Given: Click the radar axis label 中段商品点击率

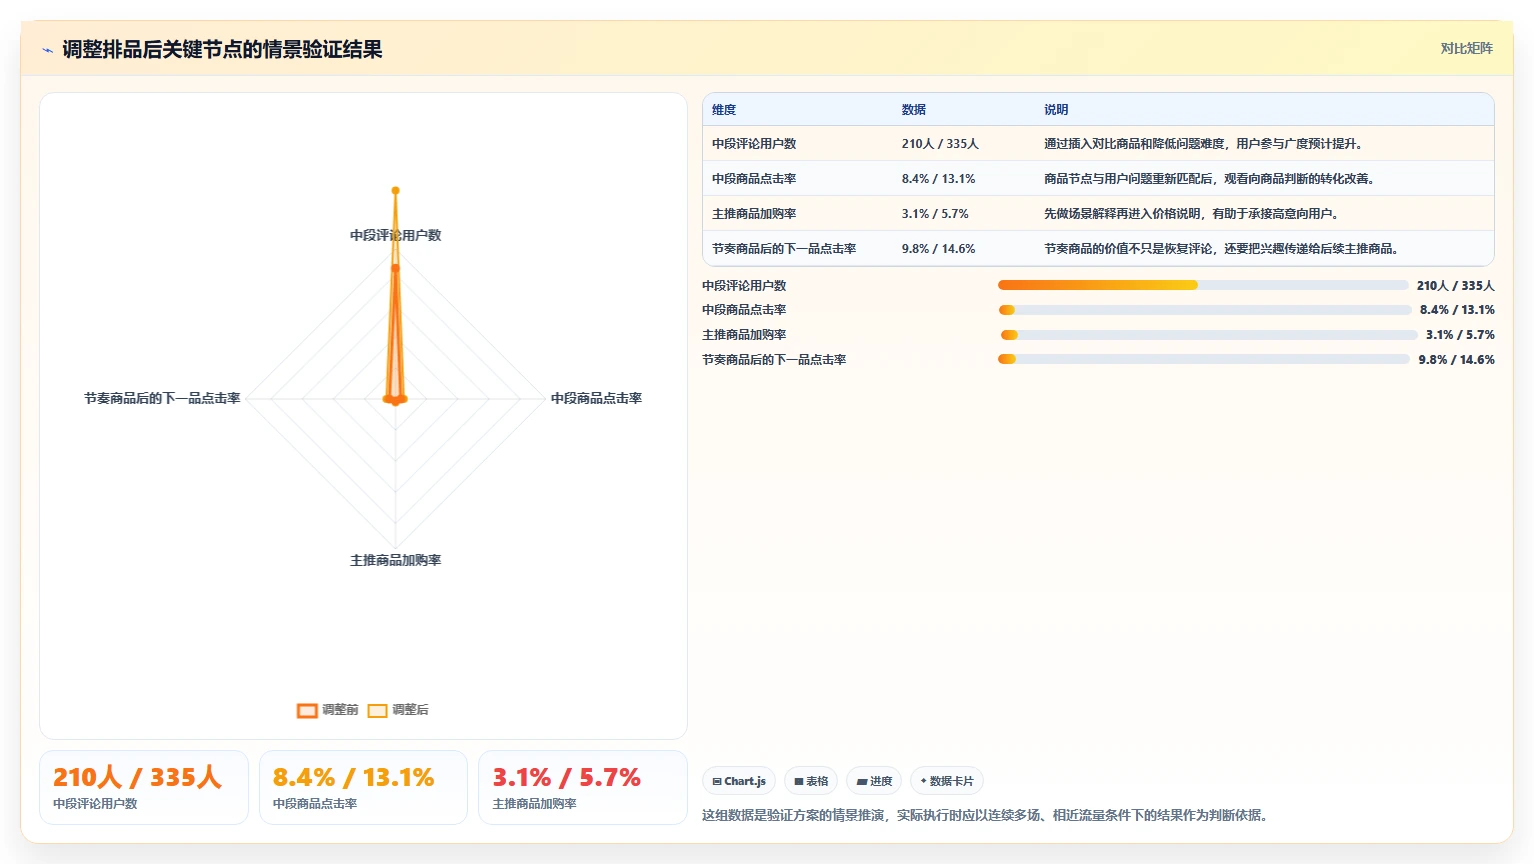Looking at the screenshot, I should coord(596,398).
